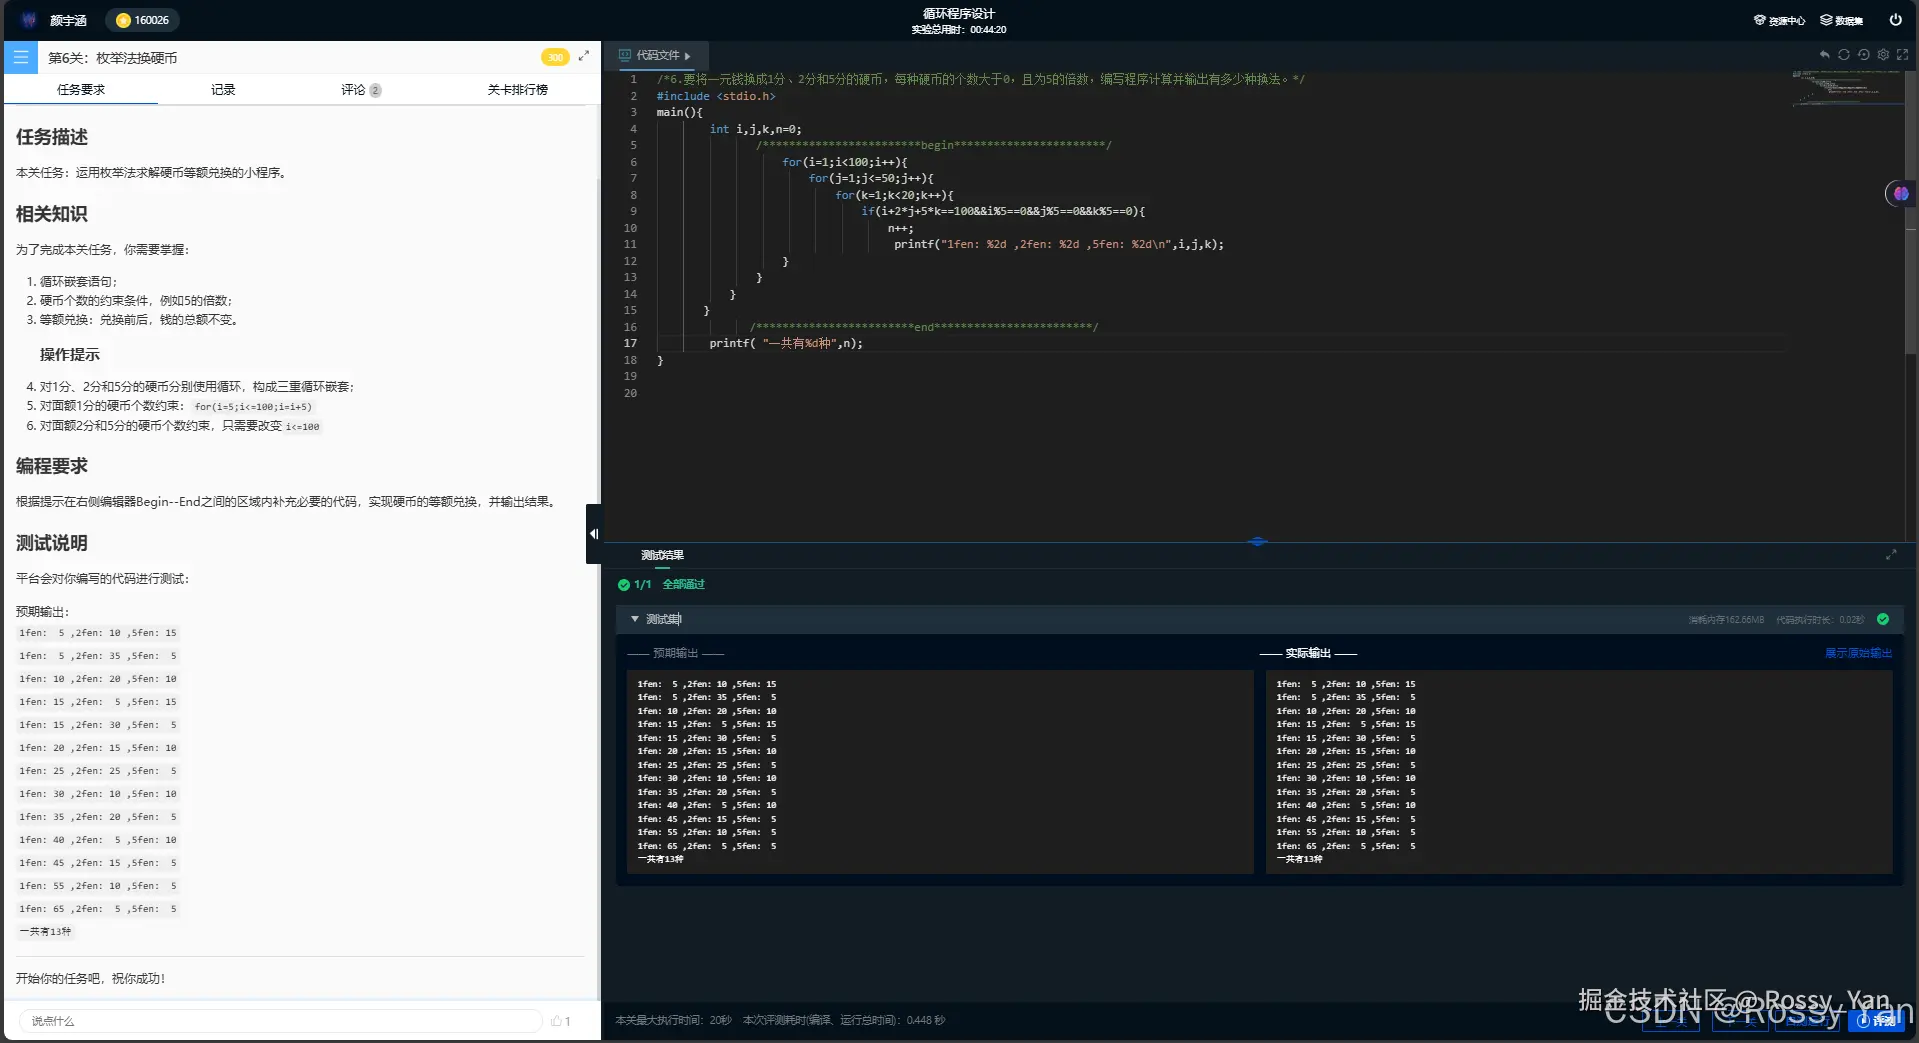Click the divider handle between editor and results
This screenshot has height=1043, width=1919.
click(1258, 541)
